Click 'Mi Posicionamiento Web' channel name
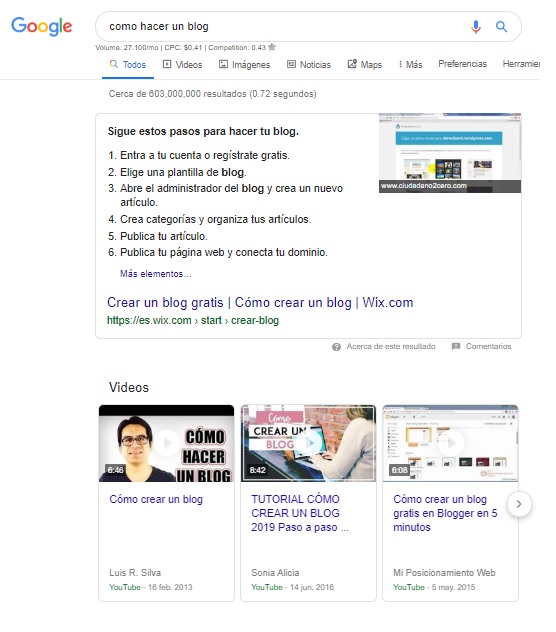The width and height of the screenshot is (556, 632). pos(444,573)
